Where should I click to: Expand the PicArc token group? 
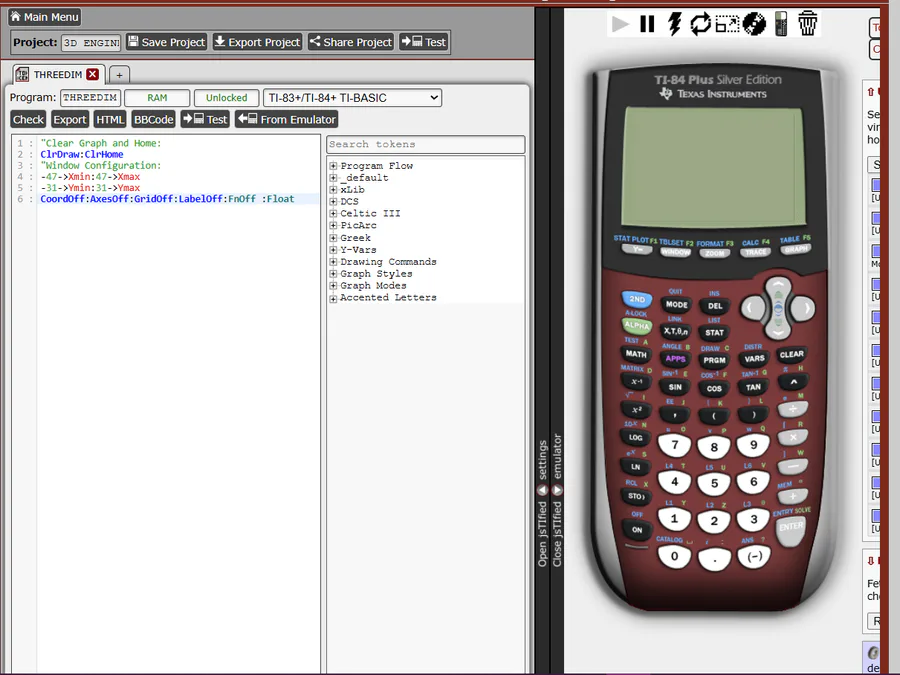coord(333,226)
